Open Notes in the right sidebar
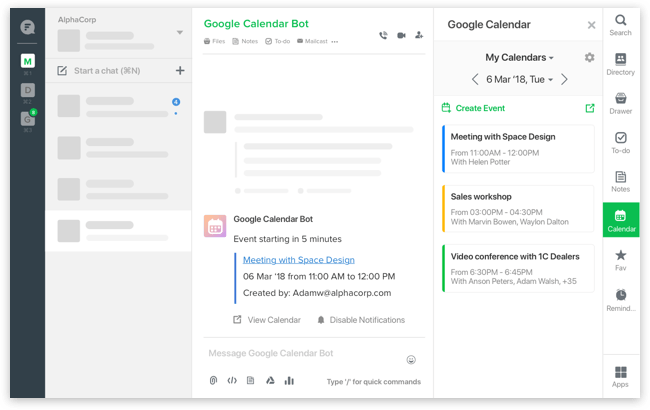 [x=620, y=182]
